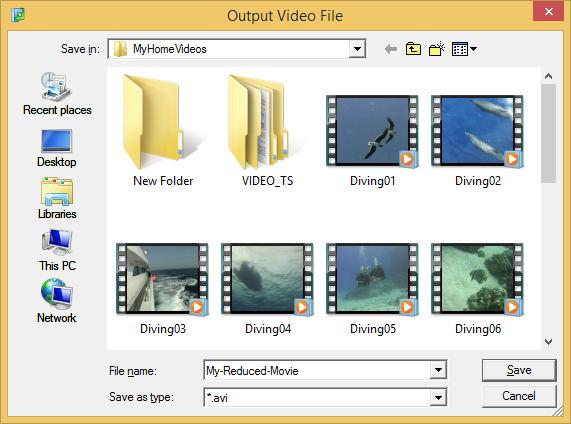Expand the File name dropdown arrow
Screen dimensions: 571x424
tap(438, 370)
